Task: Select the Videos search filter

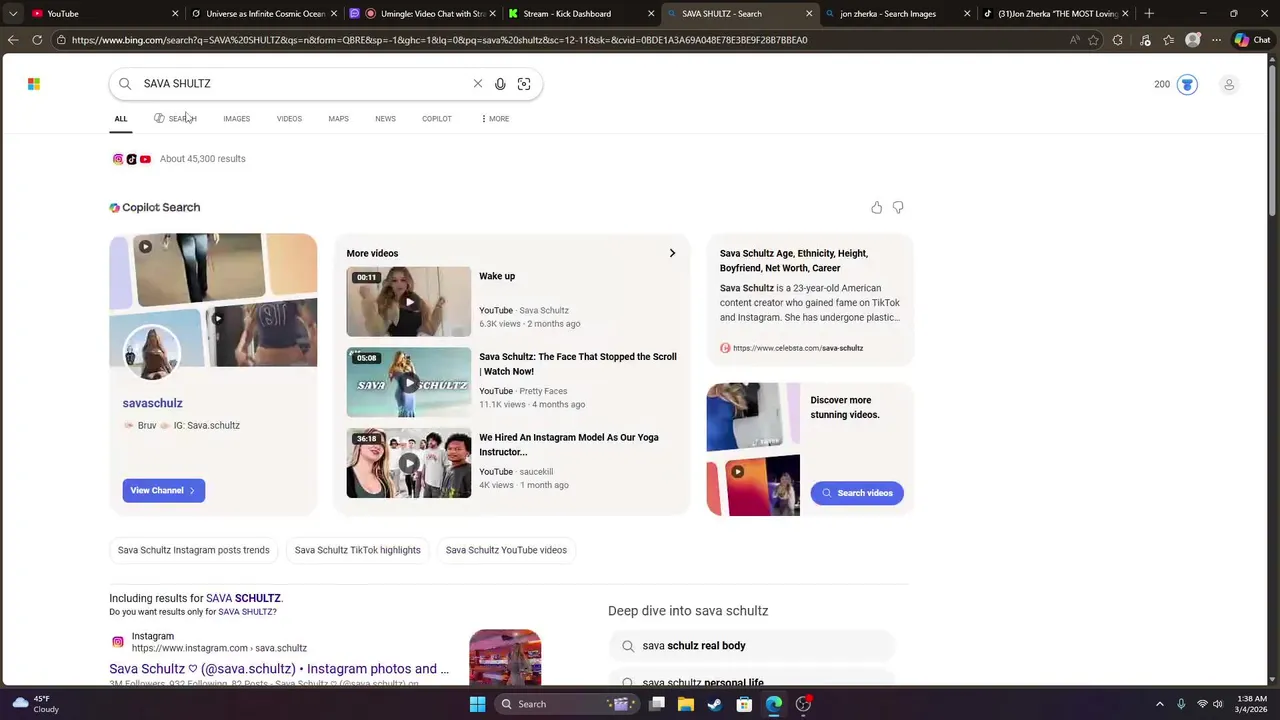Action: 289,119
